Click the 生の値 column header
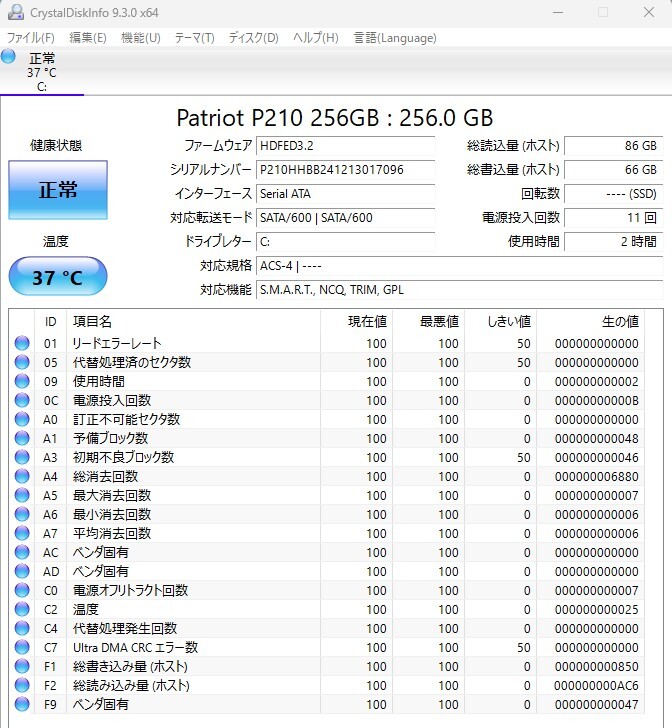The image size is (672, 728). pyautogui.click(x=590, y=321)
